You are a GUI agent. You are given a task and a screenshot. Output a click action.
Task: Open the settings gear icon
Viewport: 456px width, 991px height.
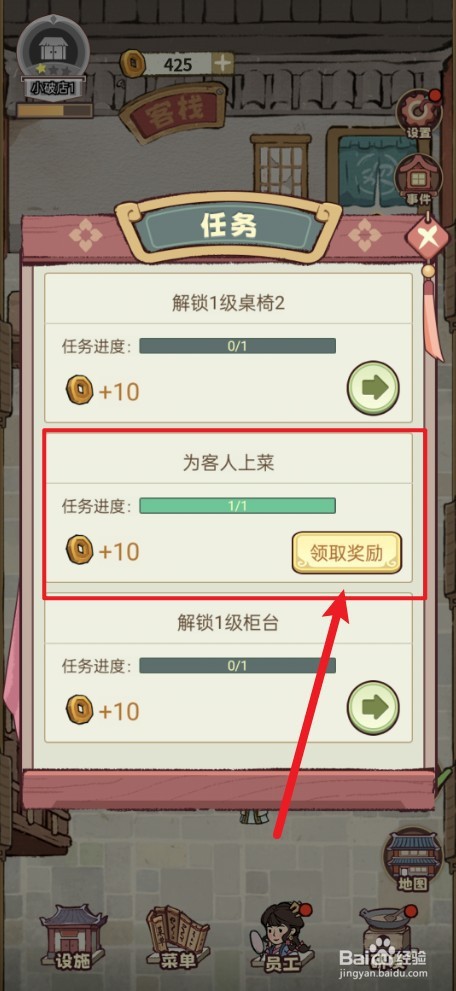pos(418,115)
